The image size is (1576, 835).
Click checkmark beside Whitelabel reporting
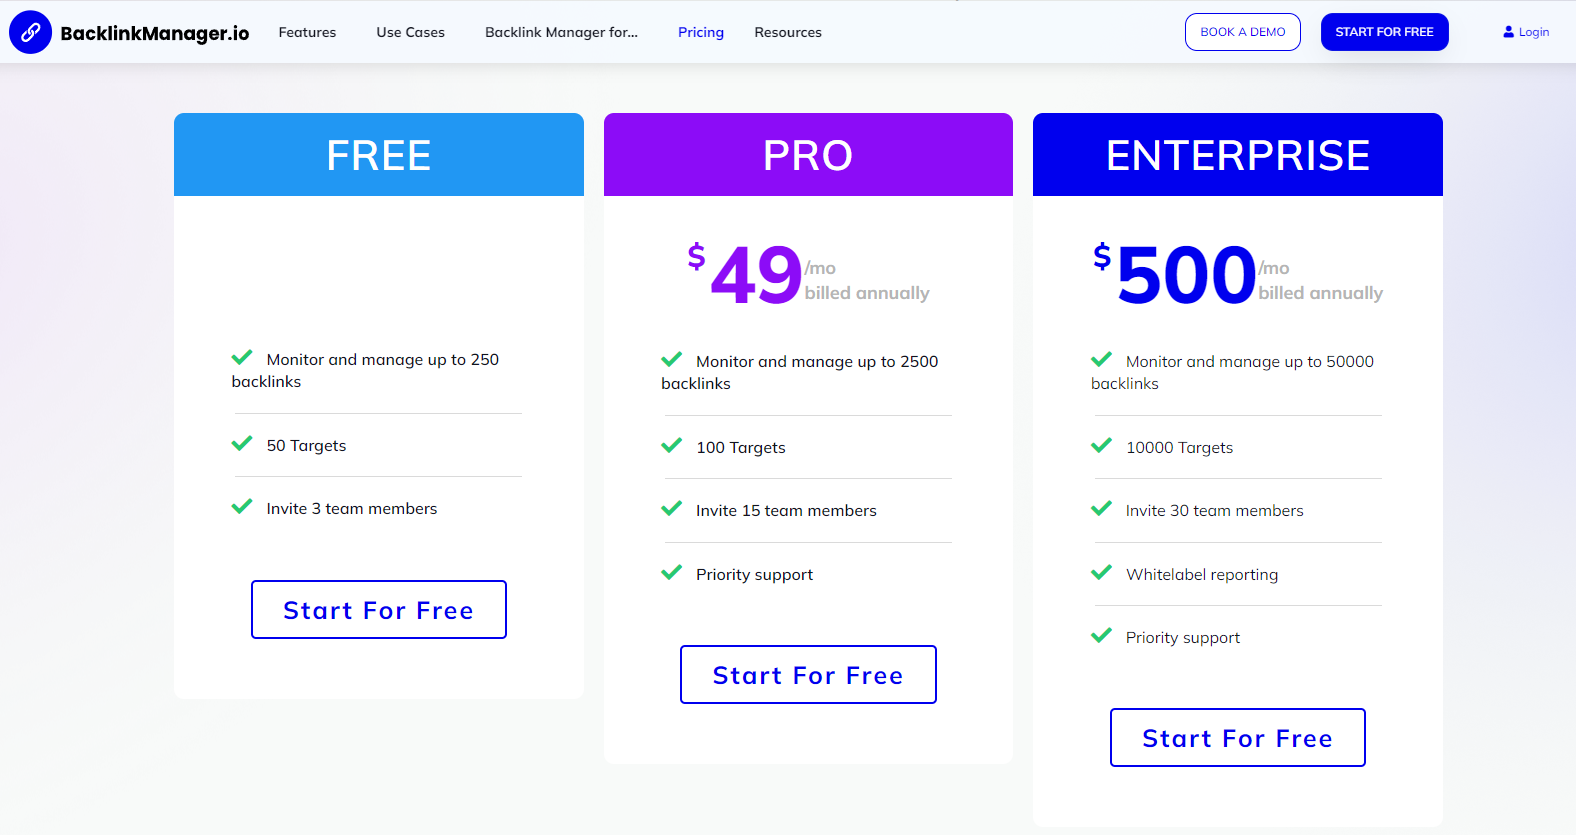pyautogui.click(x=1101, y=572)
